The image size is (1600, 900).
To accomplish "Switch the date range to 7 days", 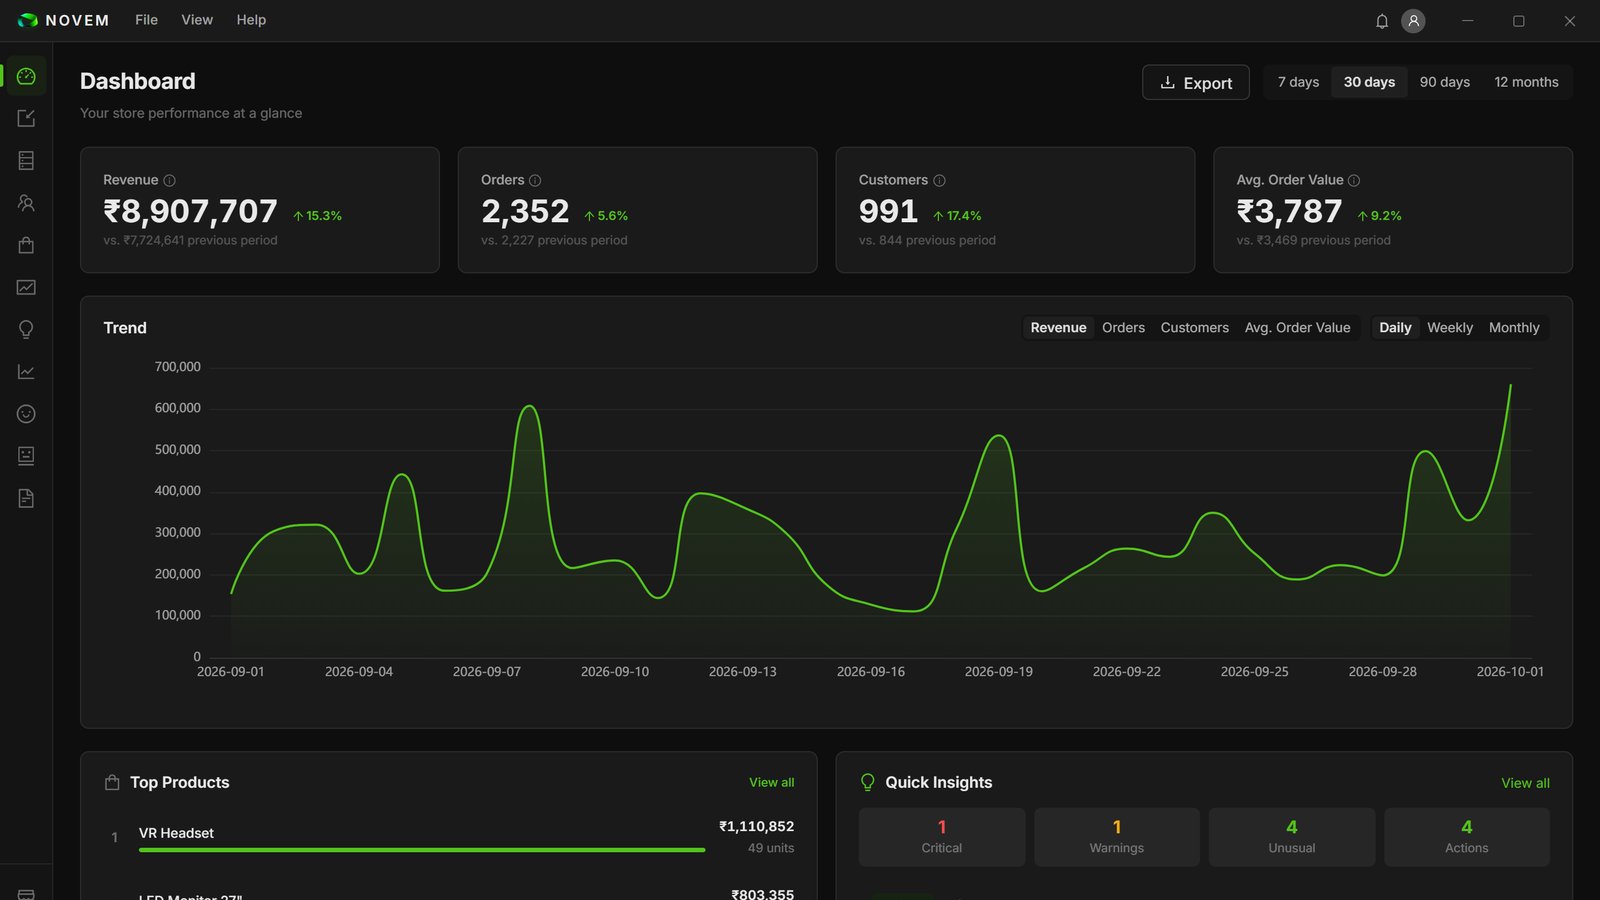I will [x=1298, y=82].
